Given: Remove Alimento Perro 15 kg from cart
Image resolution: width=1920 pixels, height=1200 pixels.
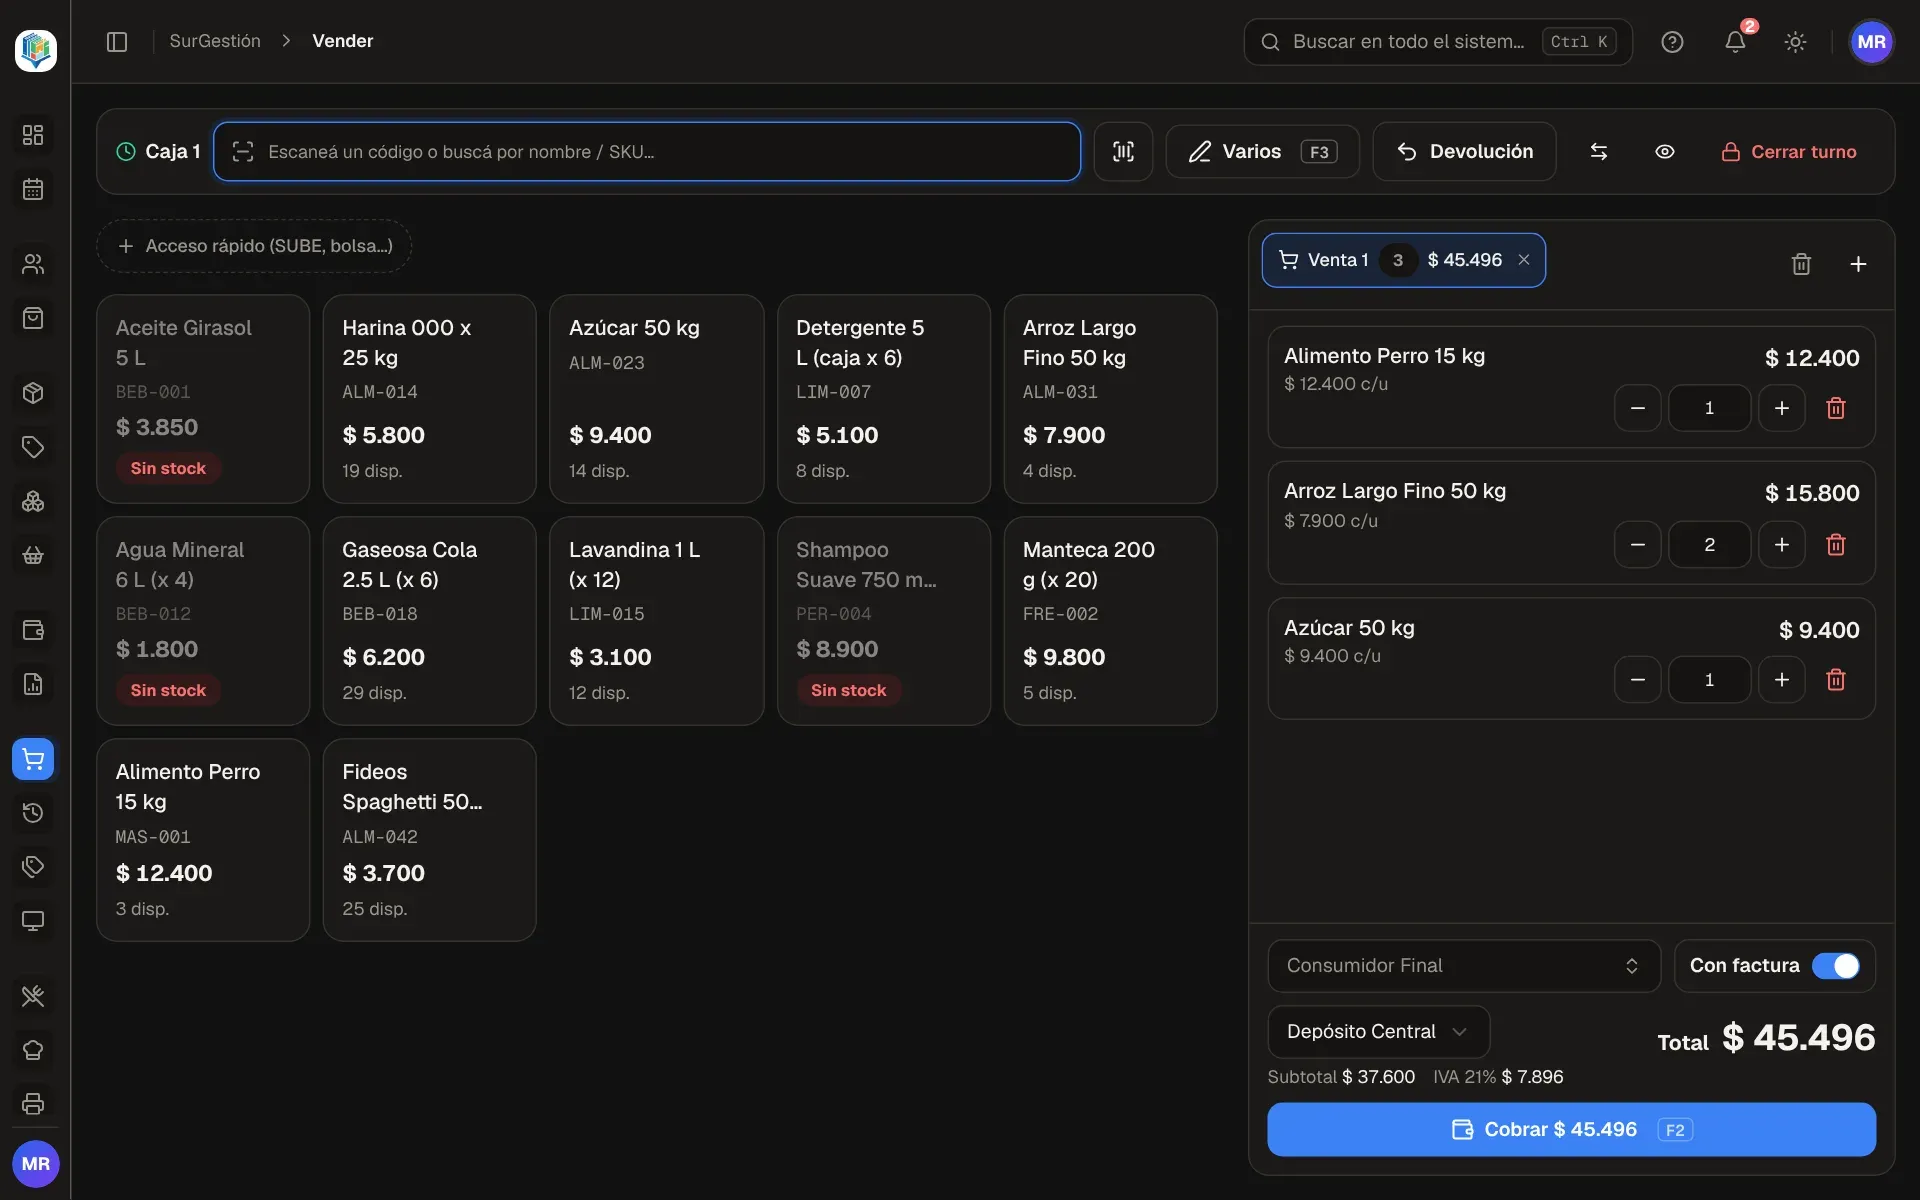Looking at the screenshot, I should pyautogui.click(x=1836, y=408).
